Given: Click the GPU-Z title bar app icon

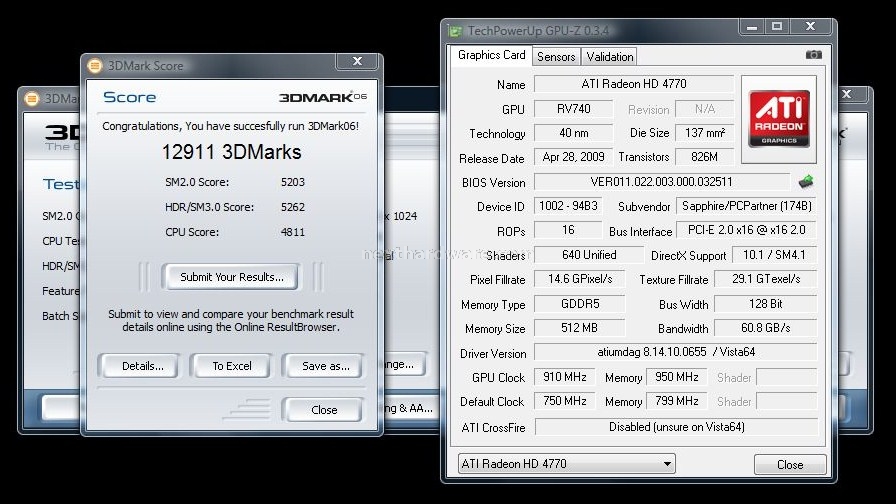Looking at the screenshot, I should point(455,30).
